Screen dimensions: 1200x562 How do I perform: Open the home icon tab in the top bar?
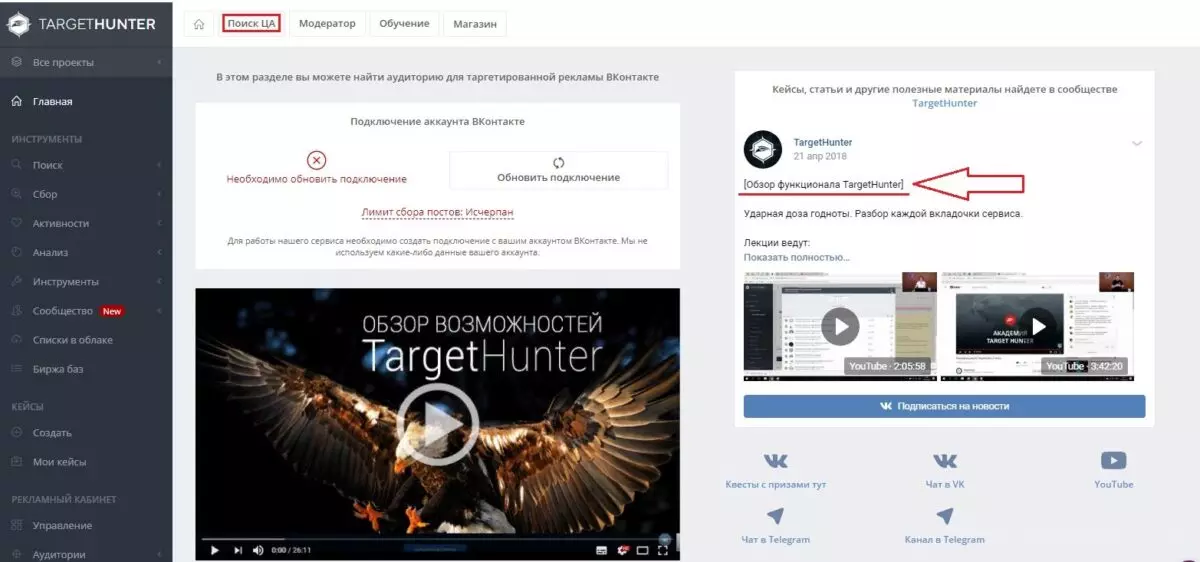199,24
